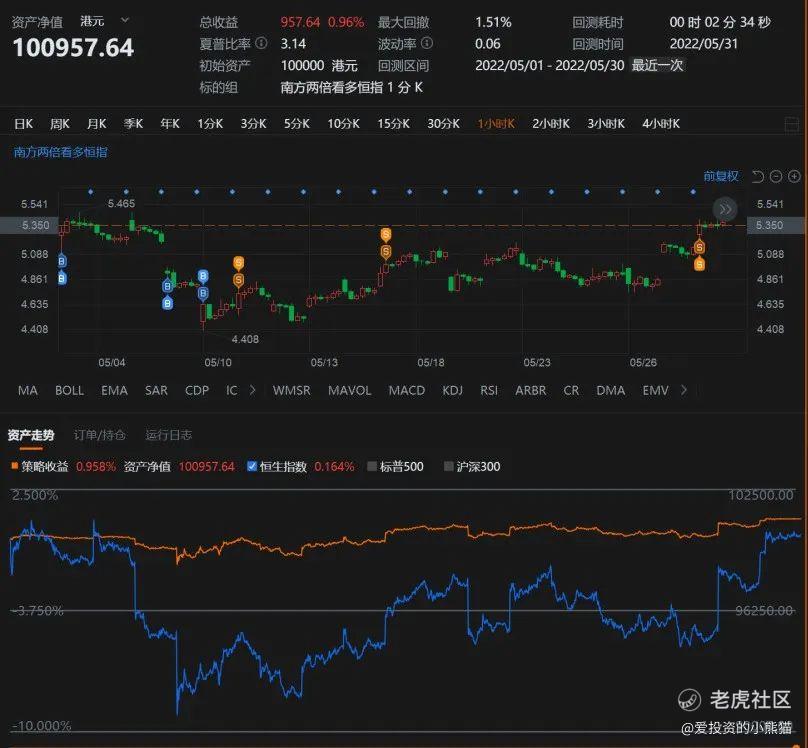
Task: Check the 标普500 benchmark checkbox
Action: click(372, 467)
